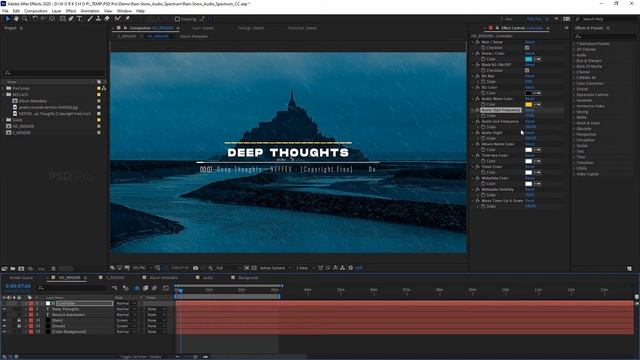The width and height of the screenshot is (640, 360).
Task: Open the composition mini-flowchart icon
Action: [x=115, y=288]
